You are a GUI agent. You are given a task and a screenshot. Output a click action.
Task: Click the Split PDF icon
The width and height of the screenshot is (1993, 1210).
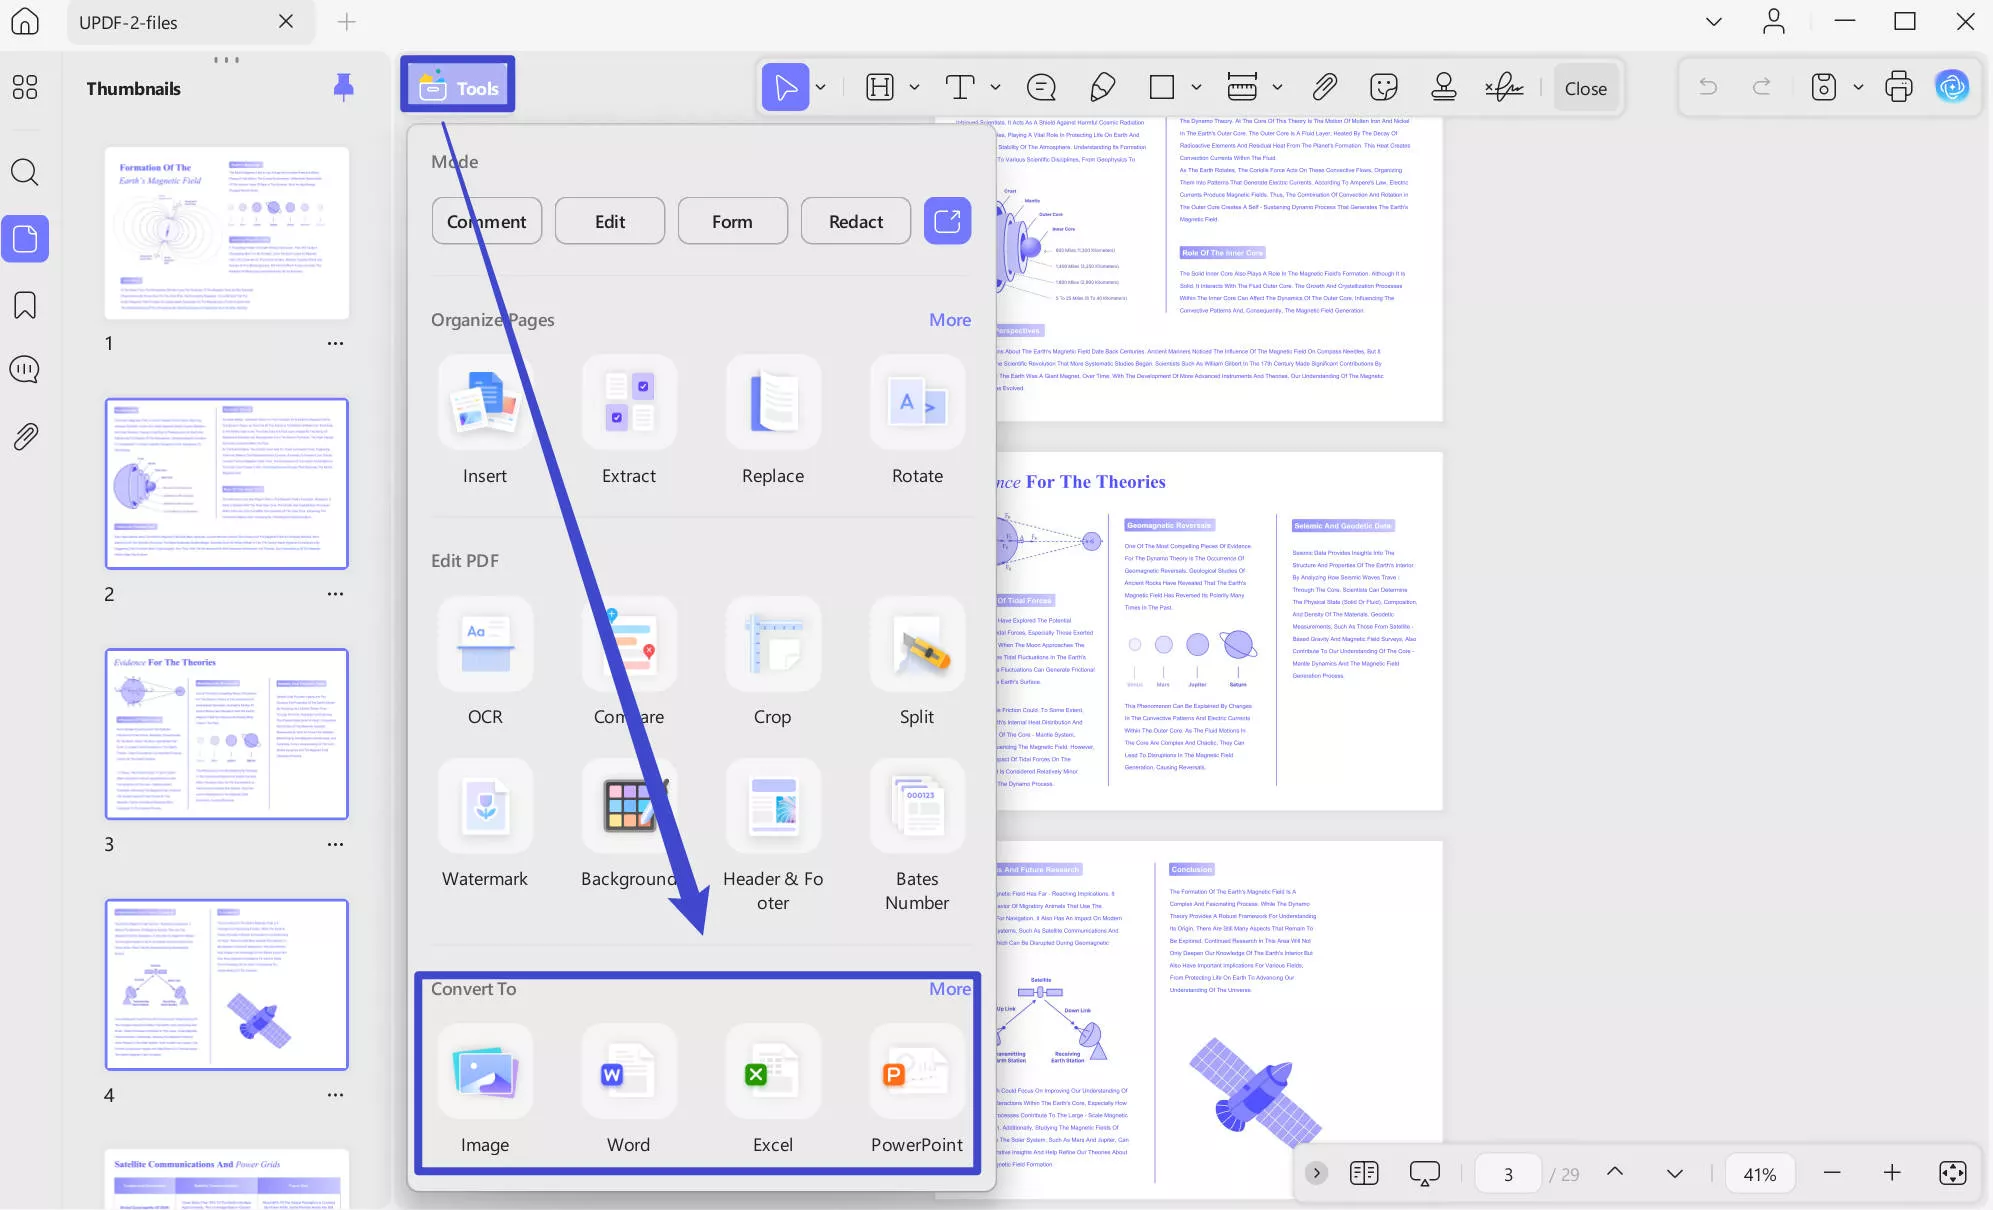pyautogui.click(x=916, y=644)
